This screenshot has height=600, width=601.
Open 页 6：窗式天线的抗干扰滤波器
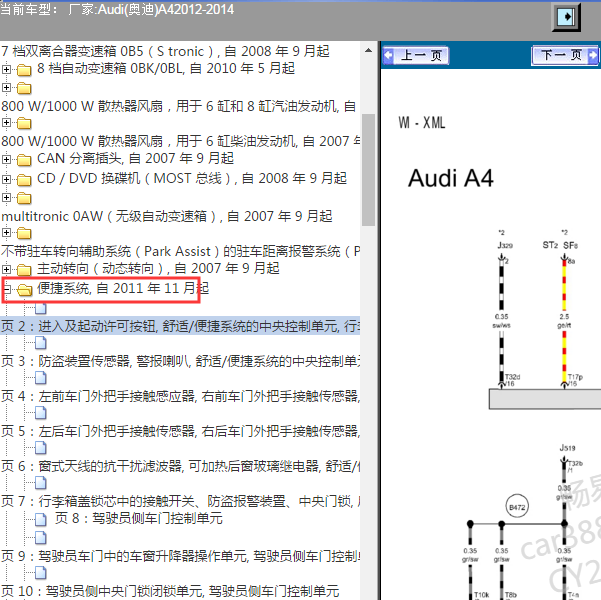[x=180, y=466]
